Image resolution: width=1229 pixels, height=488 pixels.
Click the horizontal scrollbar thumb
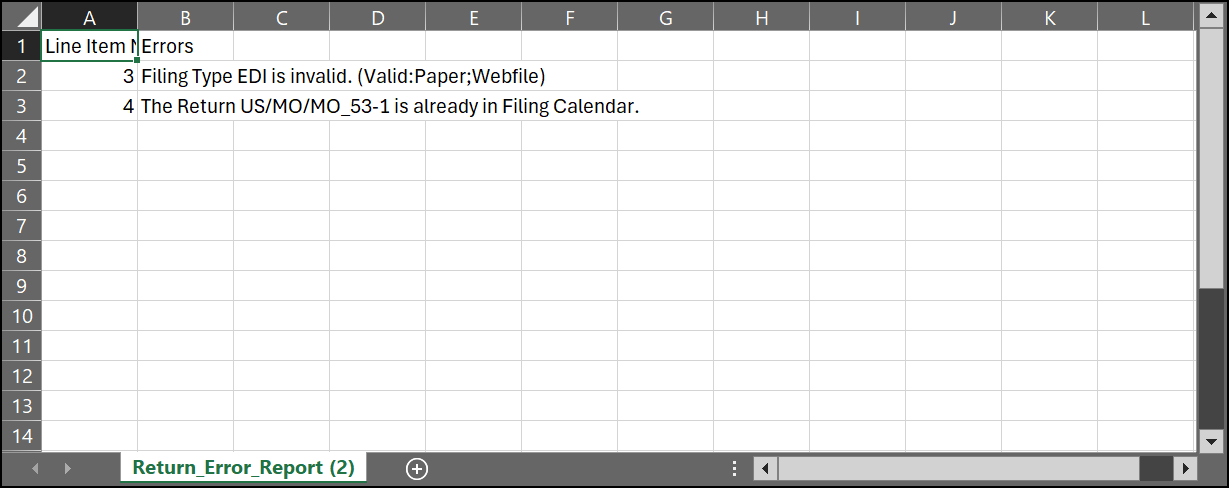(958, 468)
